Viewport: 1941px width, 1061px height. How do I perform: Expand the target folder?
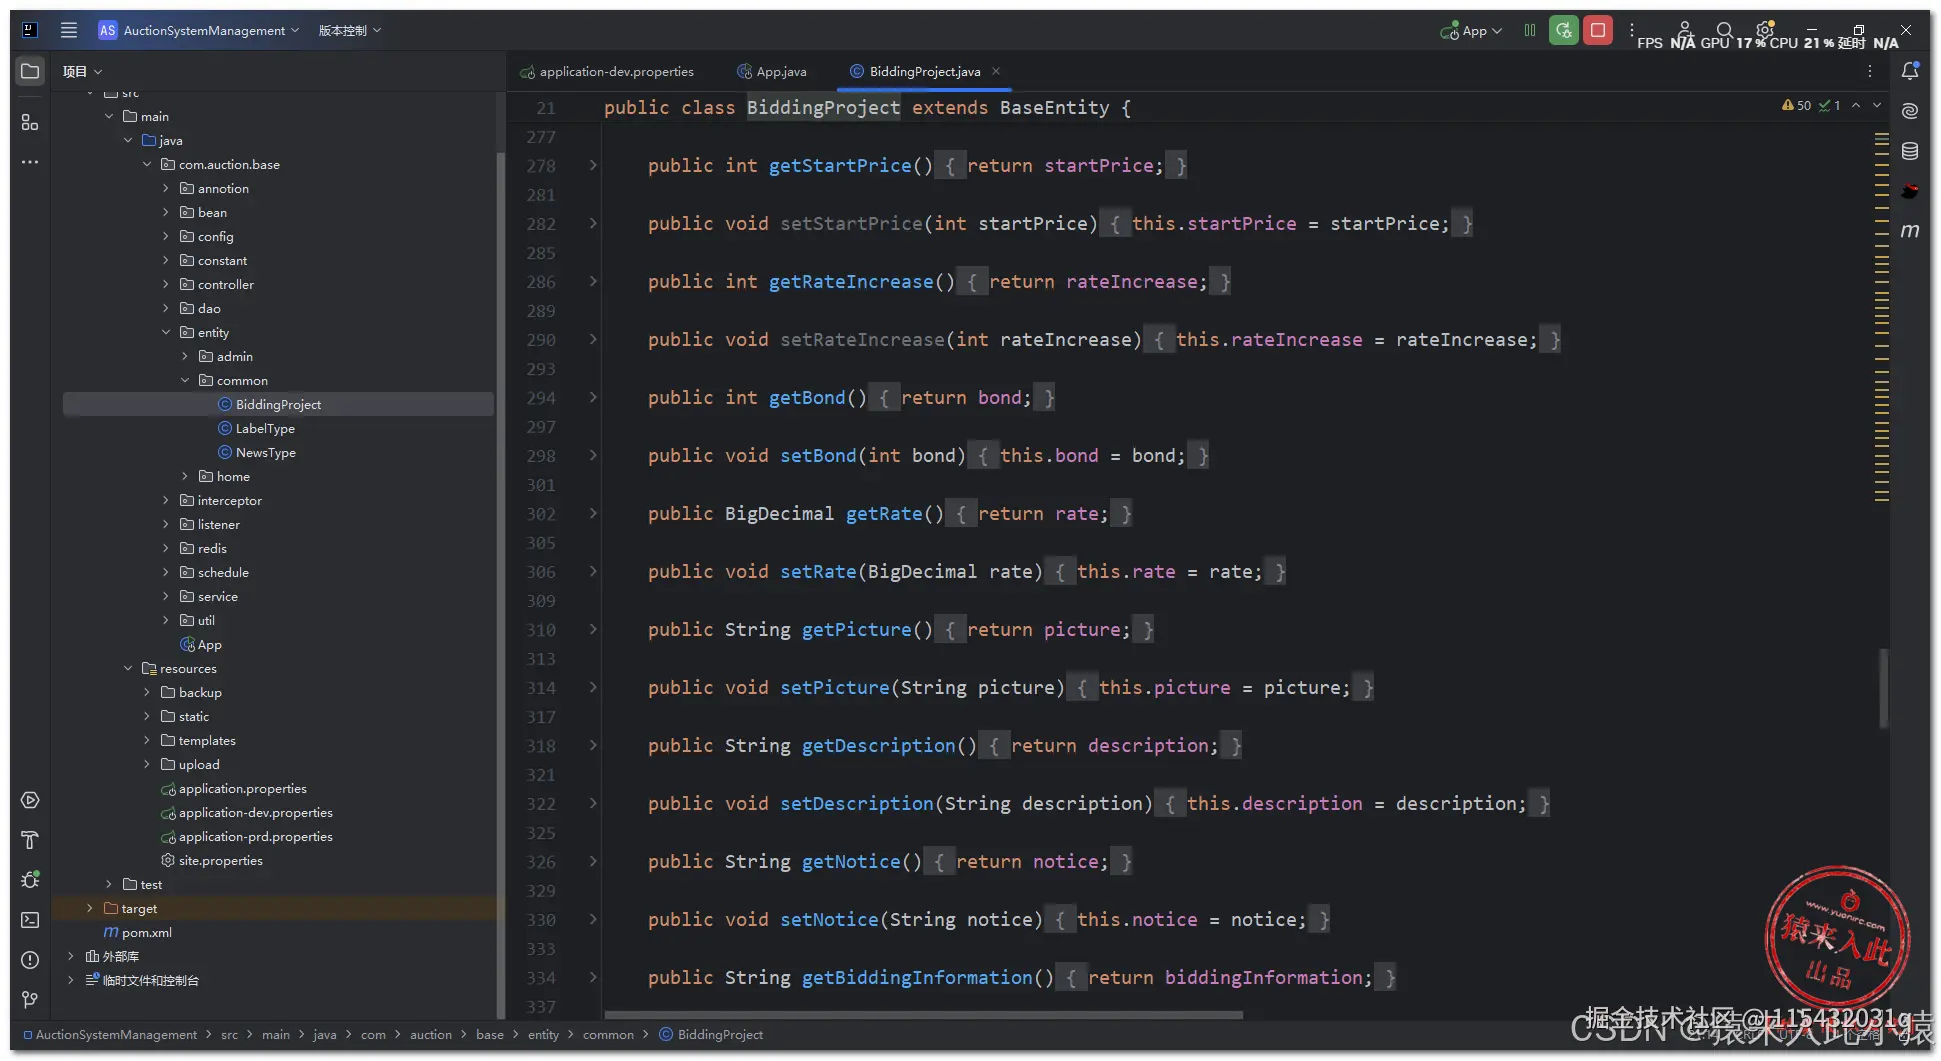pos(90,908)
